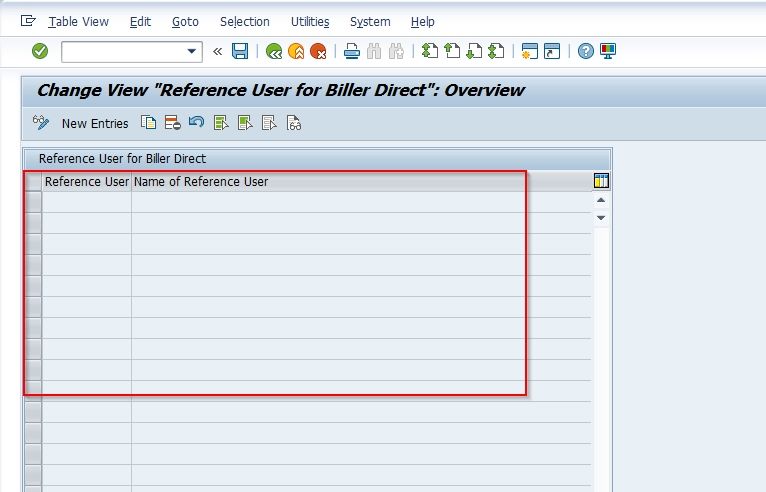The width and height of the screenshot is (766, 492).
Task: Click the Select Block icon
Action: pyautogui.click(x=245, y=122)
